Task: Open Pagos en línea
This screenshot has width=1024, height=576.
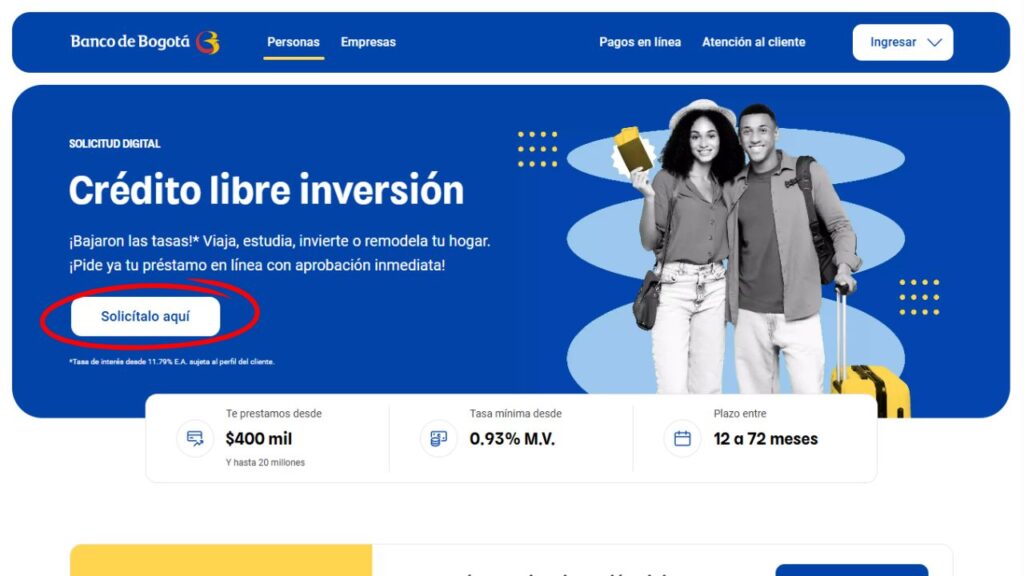Action: pyautogui.click(x=639, y=42)
